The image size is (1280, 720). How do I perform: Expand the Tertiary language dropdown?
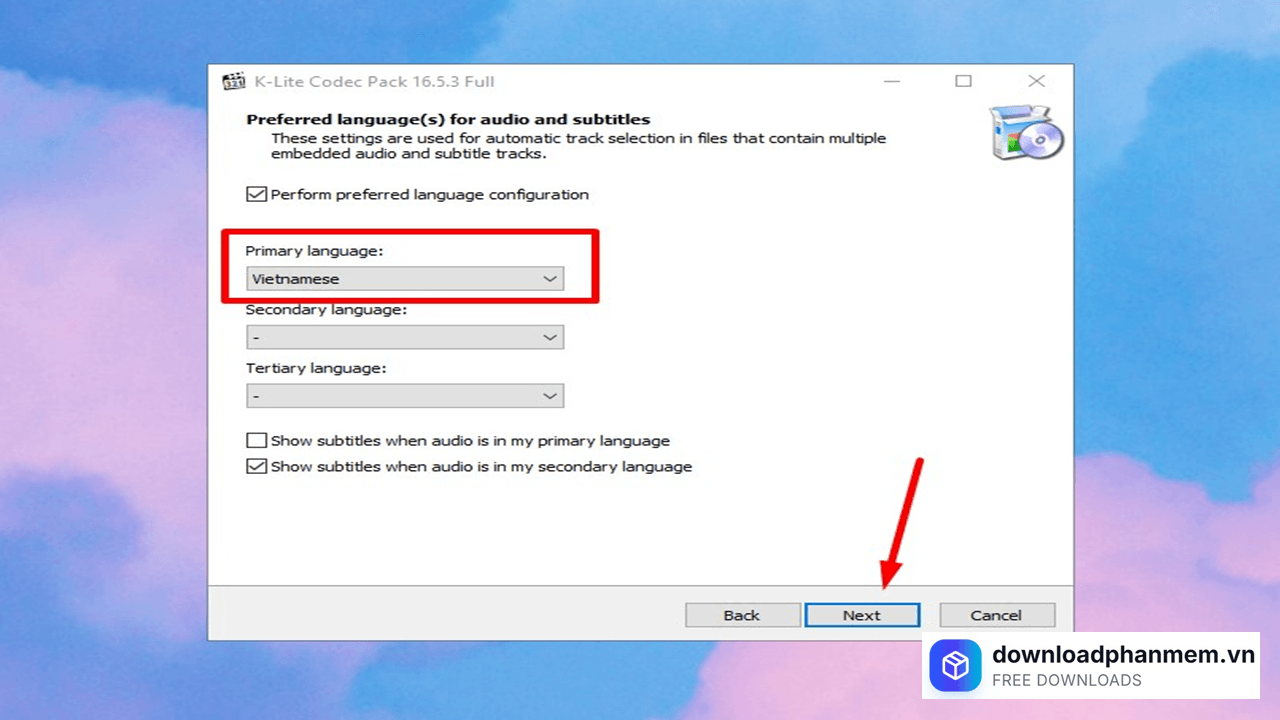[405, 396]
